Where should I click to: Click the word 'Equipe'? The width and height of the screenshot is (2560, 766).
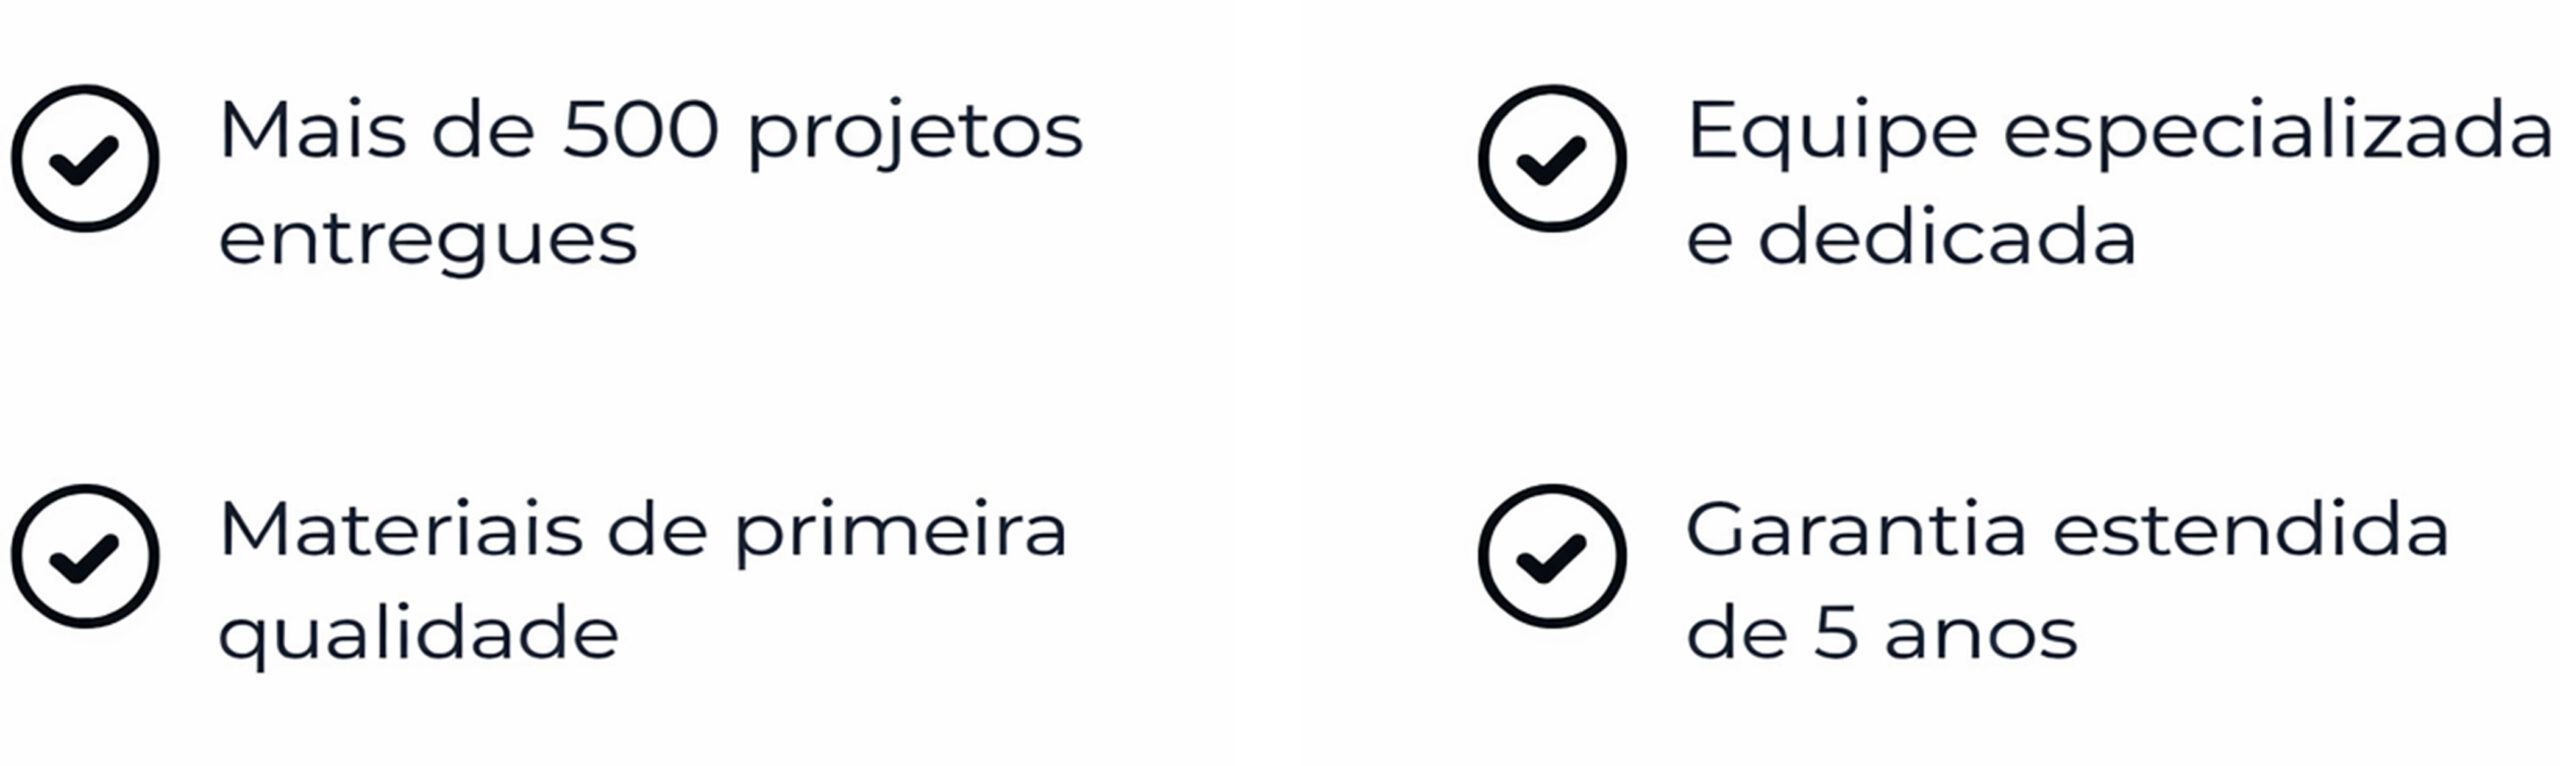click(x=1831, y=135)
